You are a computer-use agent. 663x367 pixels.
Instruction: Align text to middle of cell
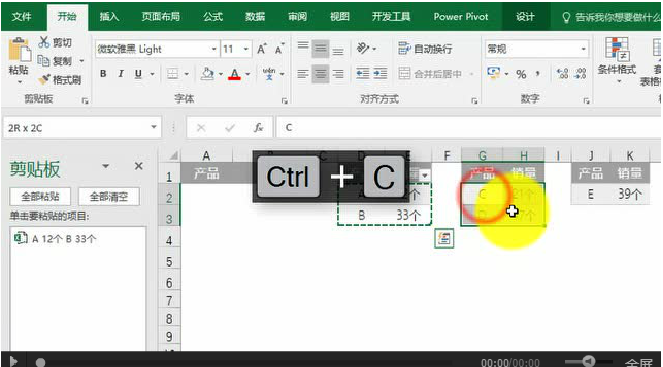pyautogui.click(x=321, y=49)
